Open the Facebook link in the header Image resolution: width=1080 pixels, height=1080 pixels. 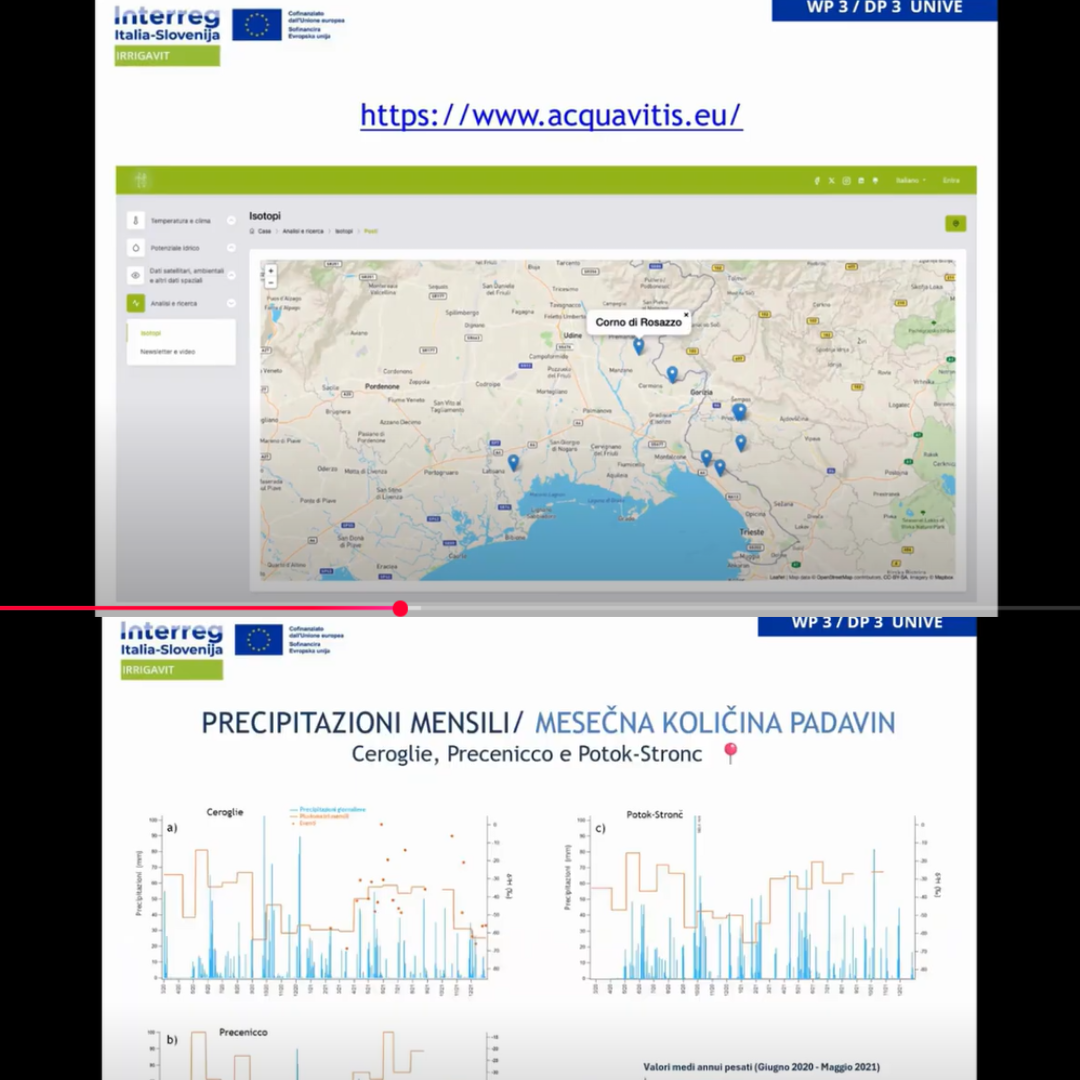(817, 180)
